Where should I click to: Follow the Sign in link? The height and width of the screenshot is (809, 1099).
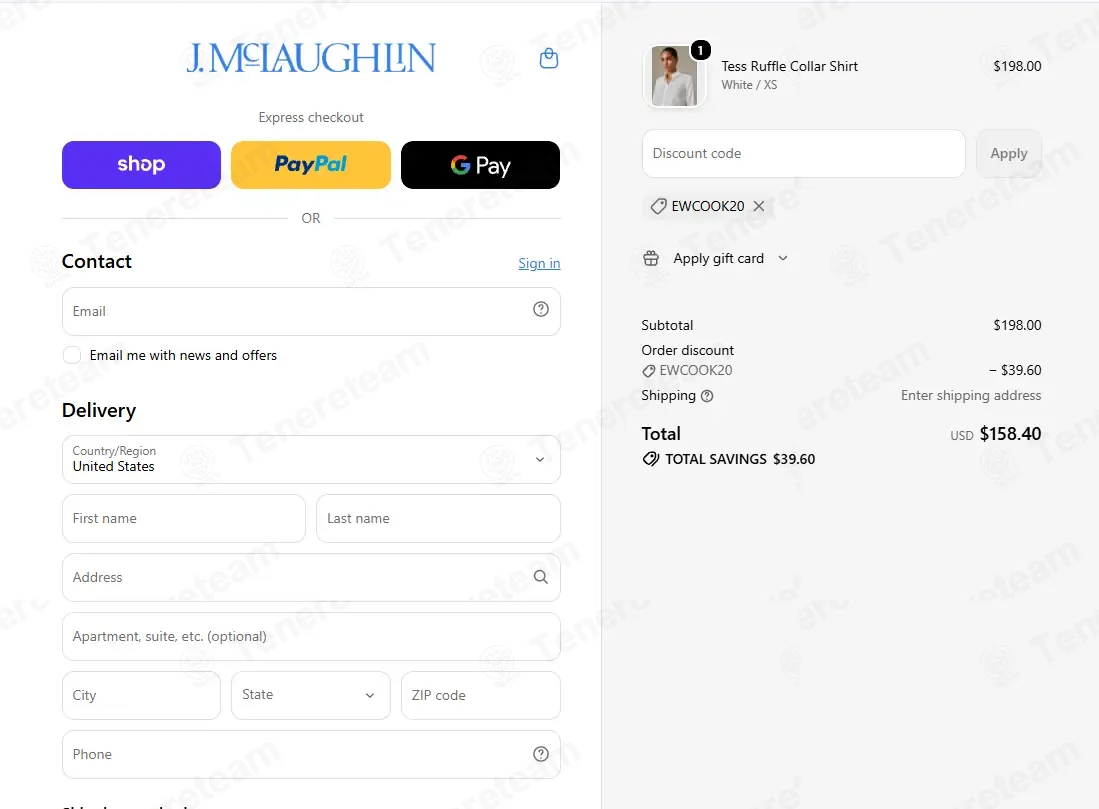pos(539,263)
